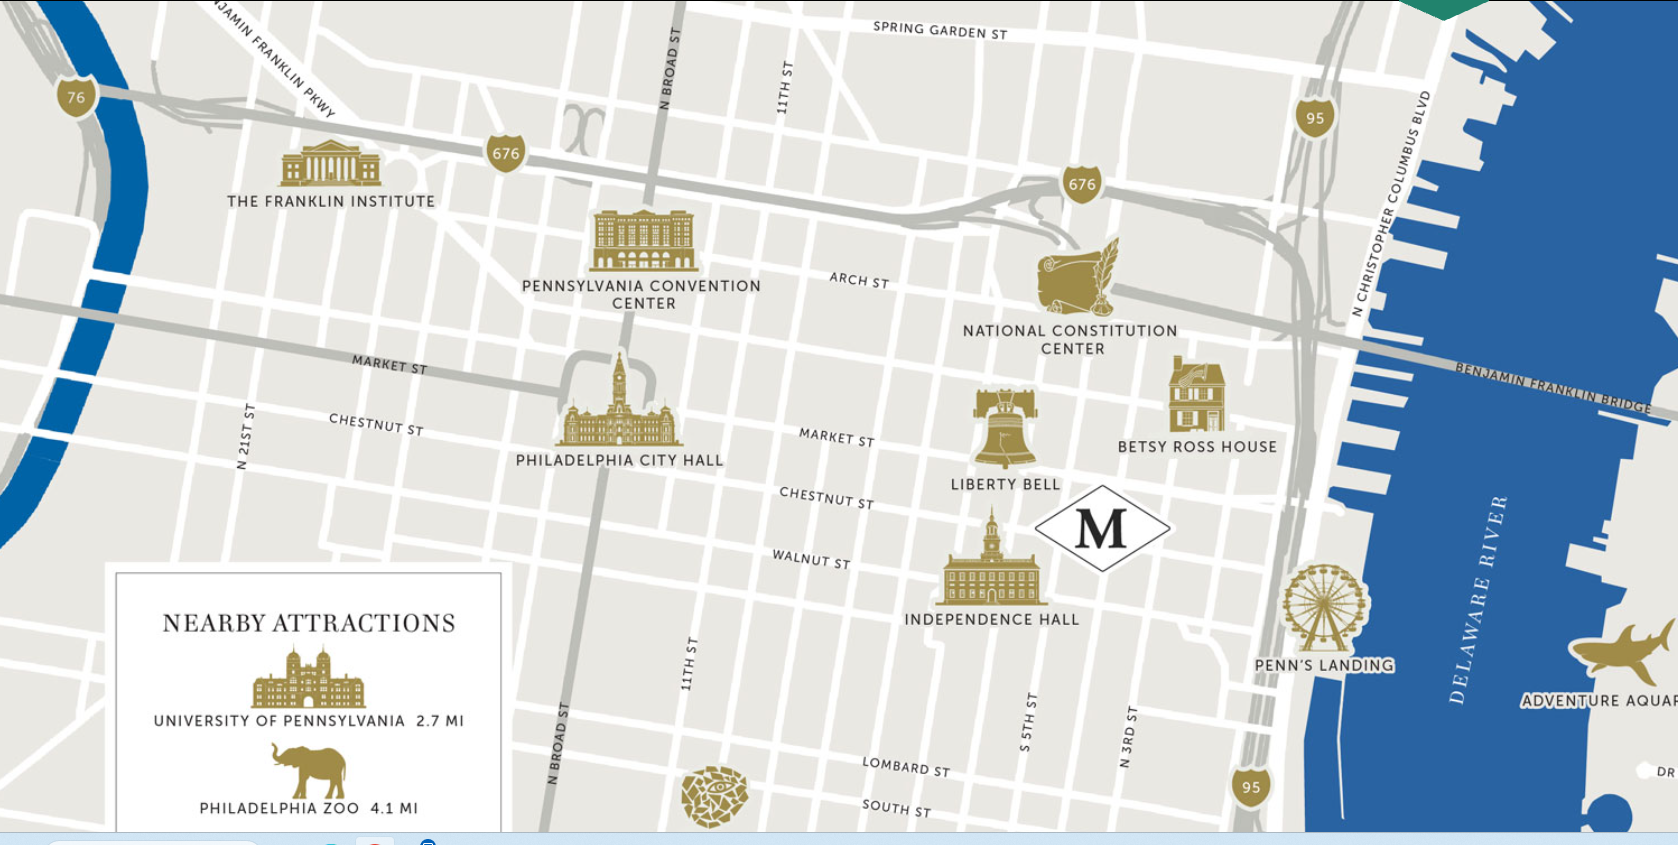
Task: Select the Adventure Aquarium shark icon
Action: click(x=1623, y=651)
